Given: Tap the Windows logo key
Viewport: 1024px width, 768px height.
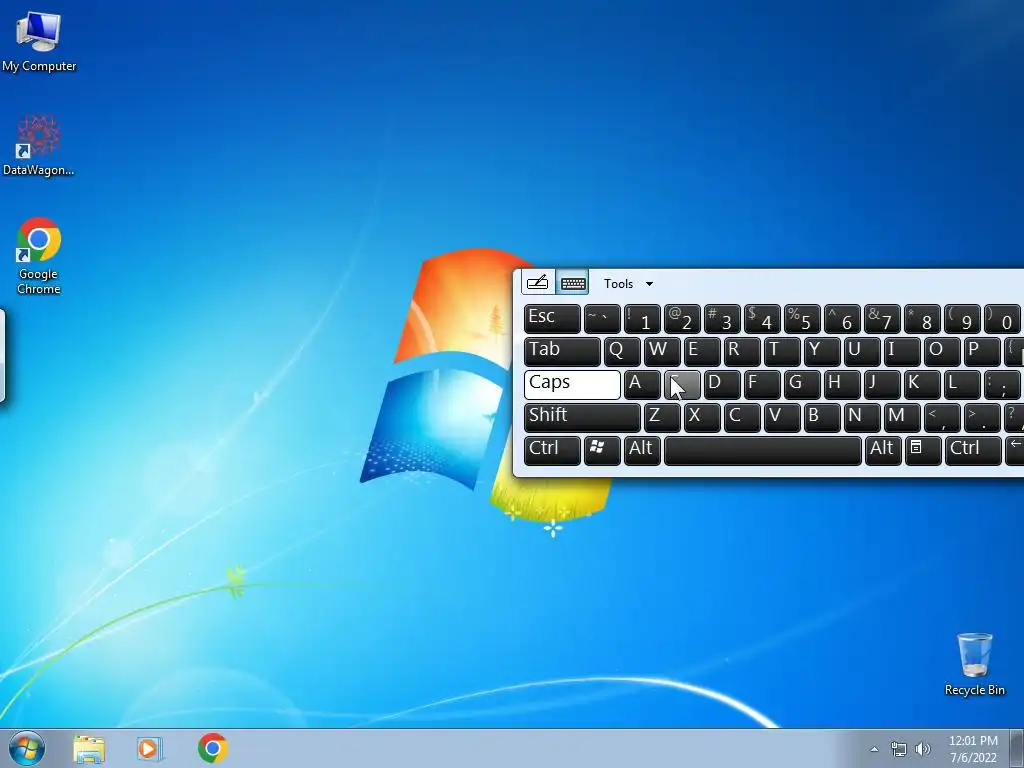Looking at the screenshot, I should coord(602,451).
